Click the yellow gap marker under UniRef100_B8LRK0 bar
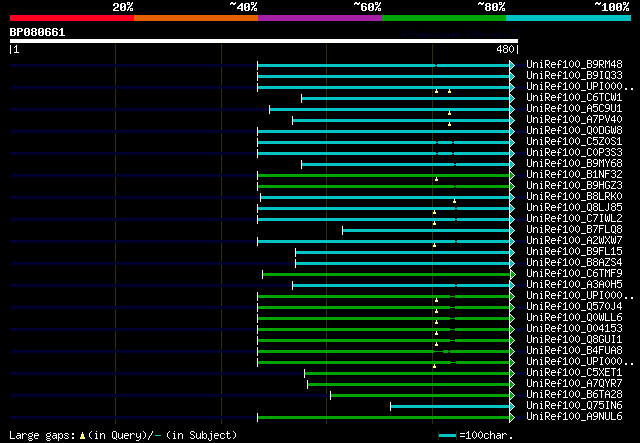This screenshot has height=443, width=640. pyautogui.click(x=454, y=201)
